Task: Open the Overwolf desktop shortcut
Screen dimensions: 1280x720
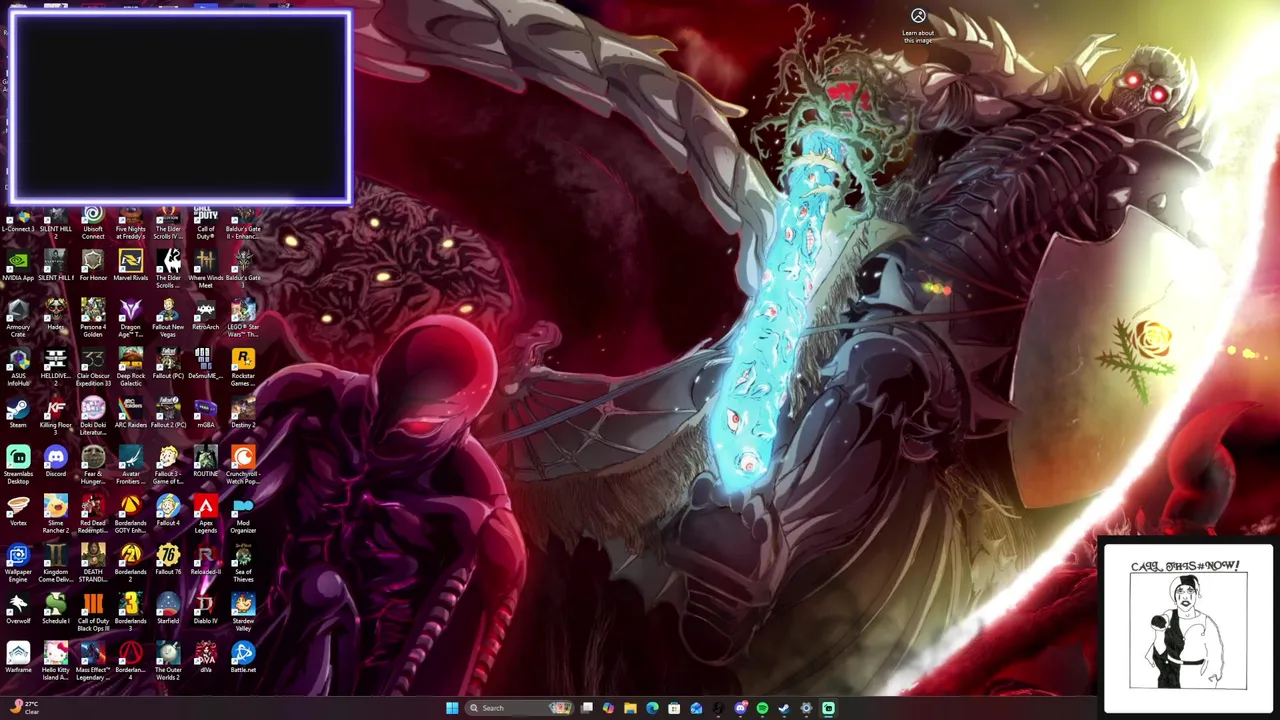Action: [18, 610]
